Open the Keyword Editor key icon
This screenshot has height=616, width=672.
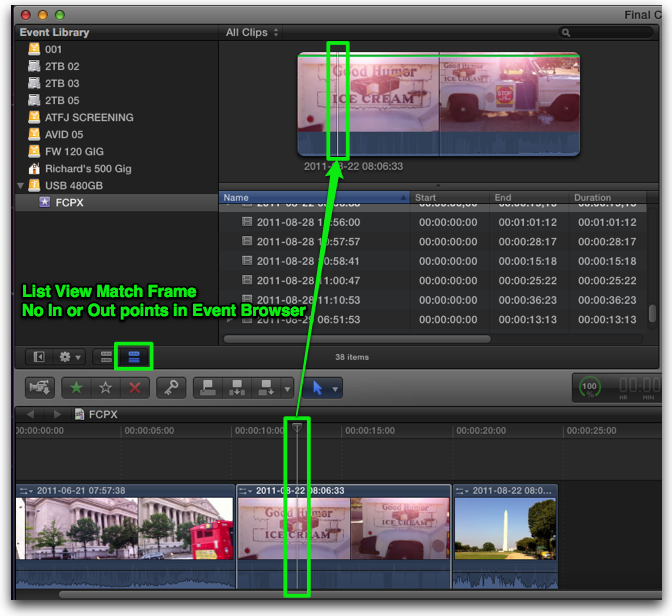click(171, 388)
